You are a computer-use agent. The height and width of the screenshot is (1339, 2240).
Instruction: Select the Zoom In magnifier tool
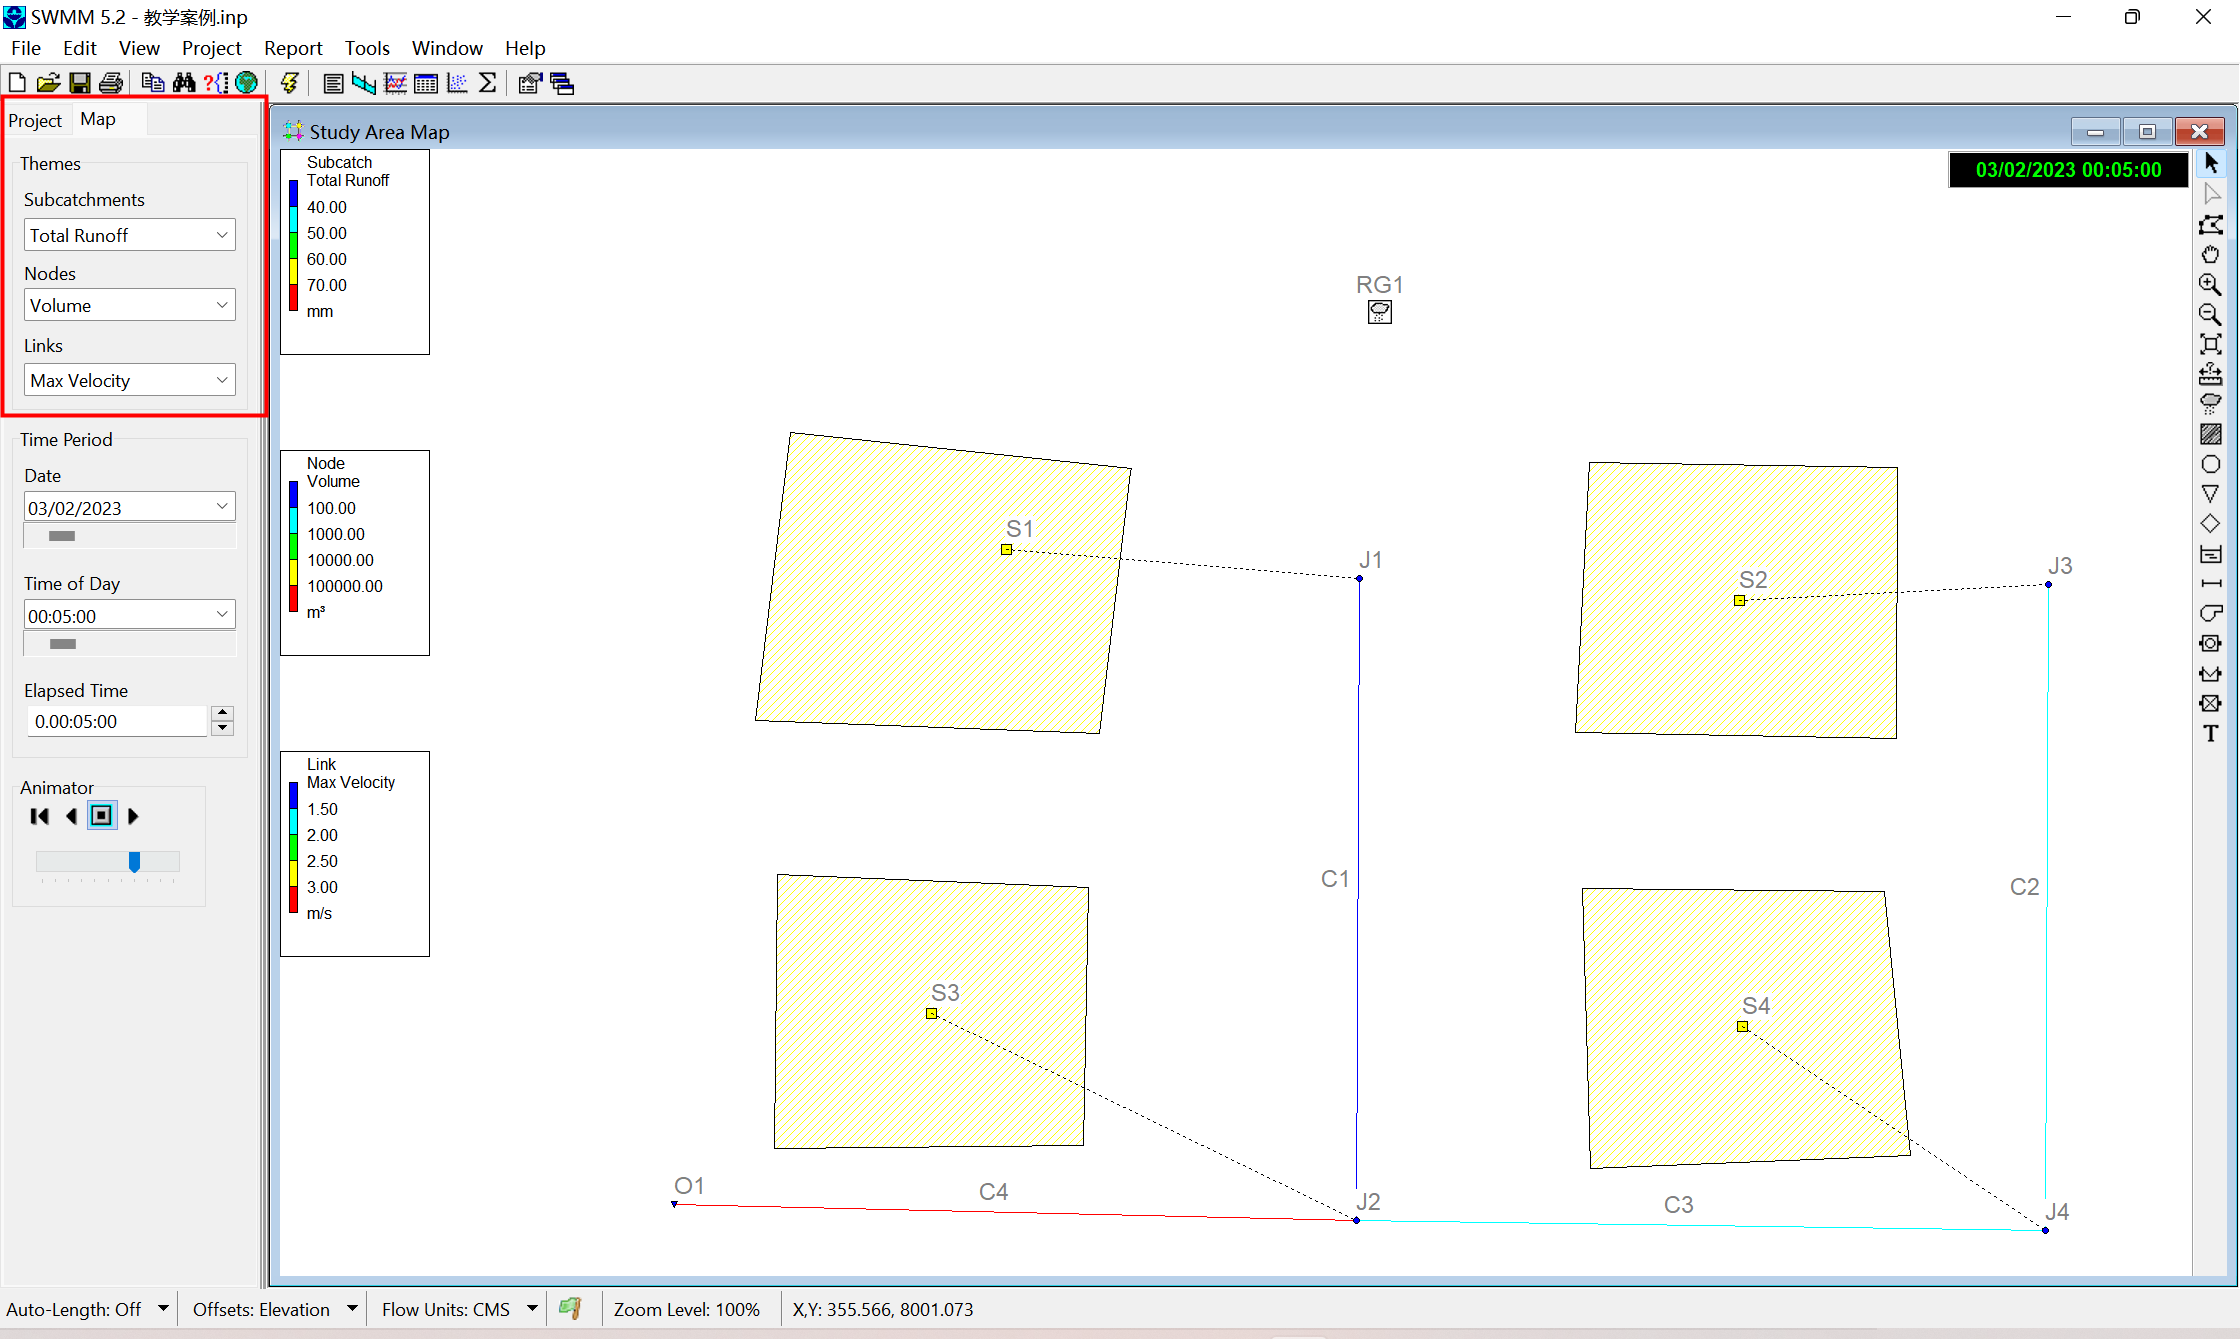pyautogui.click(x=2211, y=285)
